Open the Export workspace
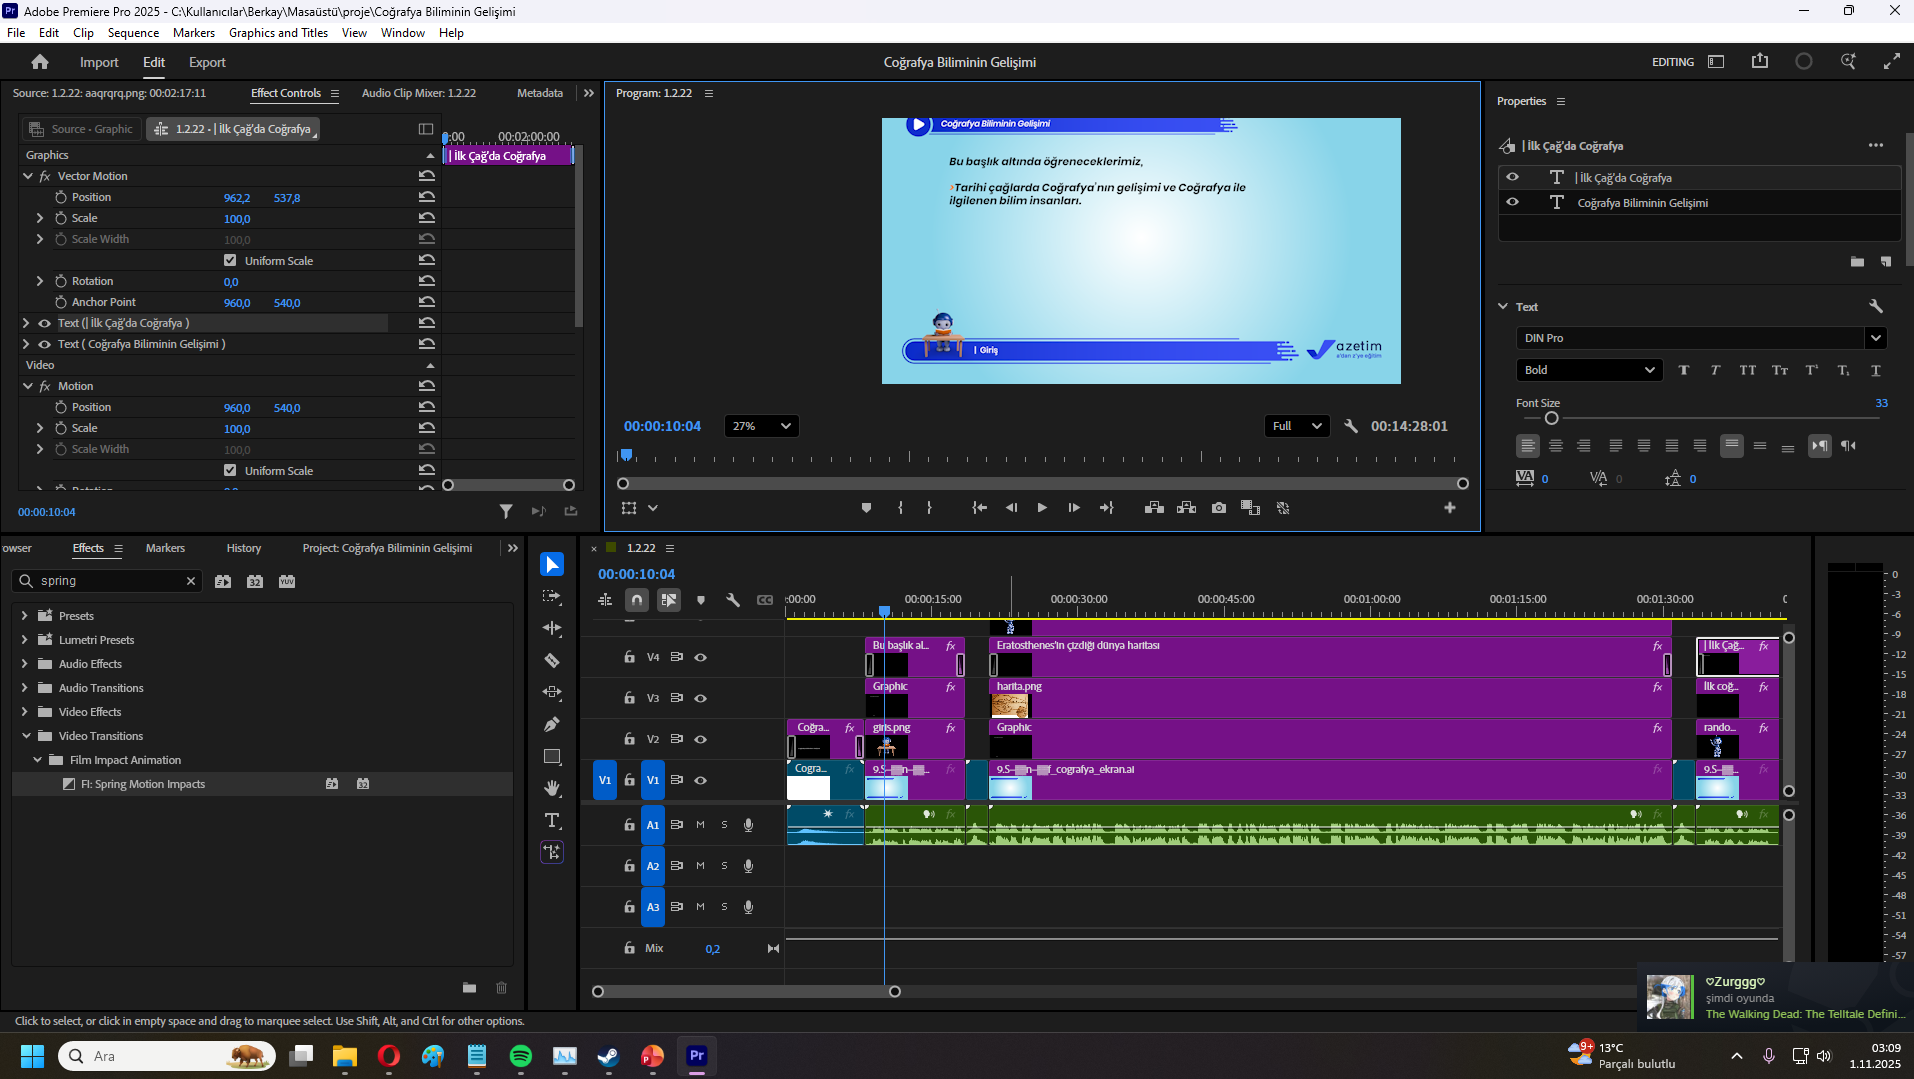The width and height of the screenshot is (1914, 1079). click(207, 62)
